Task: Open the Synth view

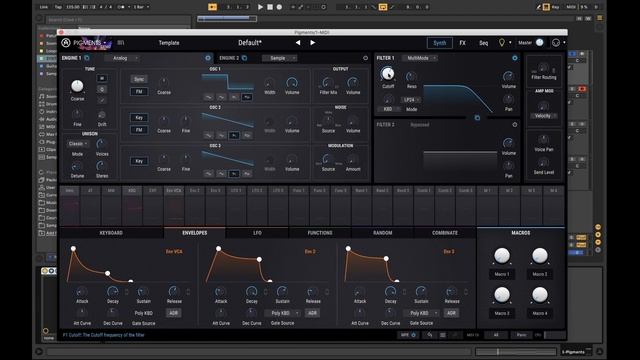Action: pyautogui.click(x=440, y=42)
